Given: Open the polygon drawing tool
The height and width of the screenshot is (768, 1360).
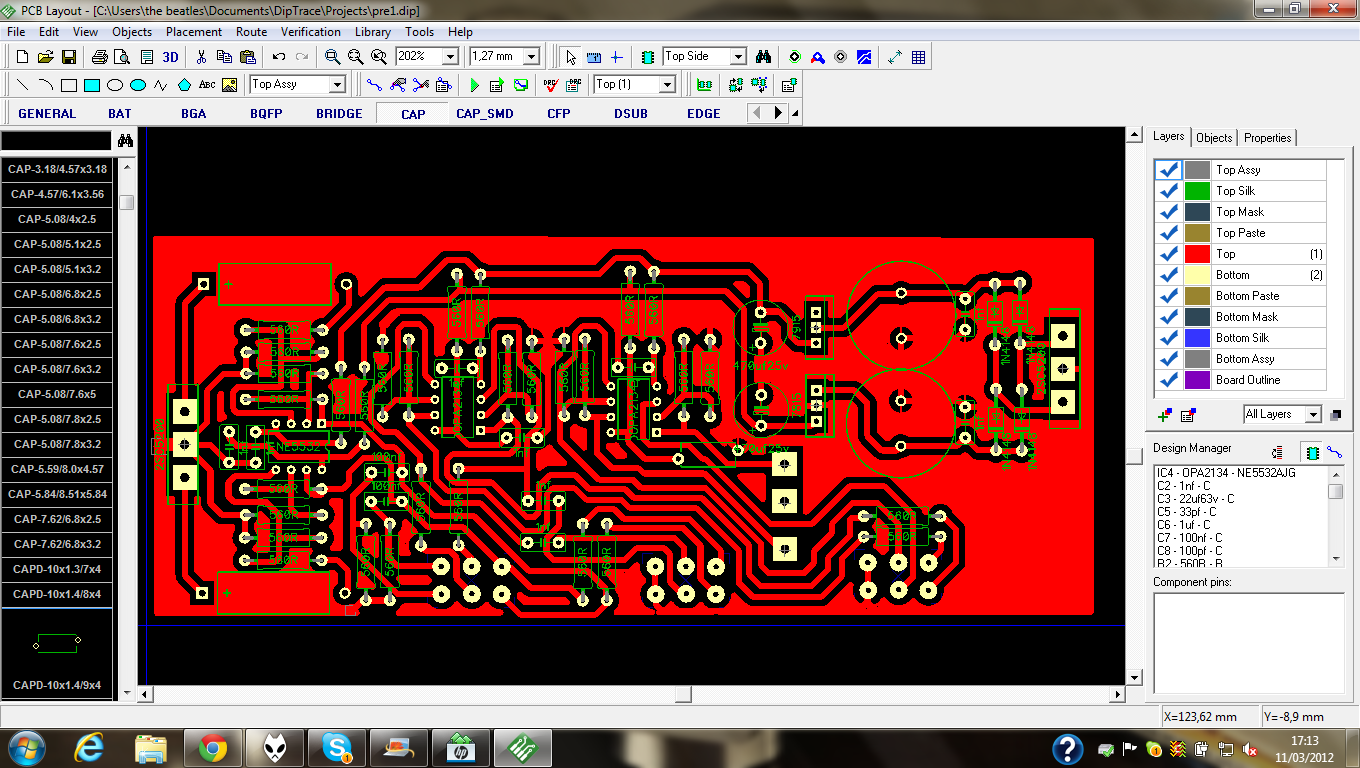Looking at the screenshot, I should click(184, 85).
